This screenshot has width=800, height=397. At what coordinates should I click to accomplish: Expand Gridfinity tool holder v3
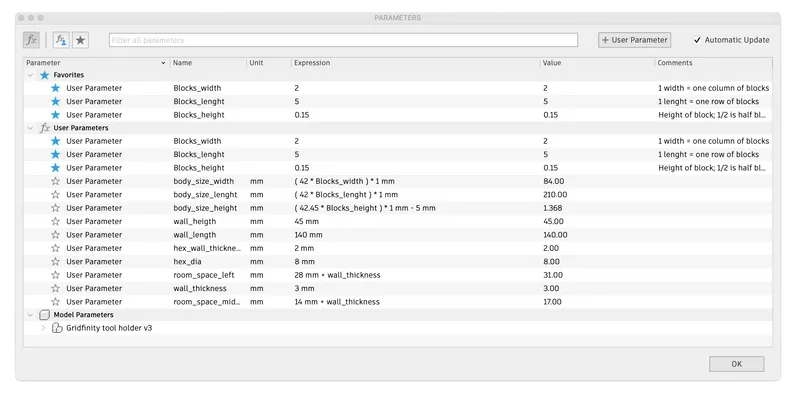tap(43, 328)
